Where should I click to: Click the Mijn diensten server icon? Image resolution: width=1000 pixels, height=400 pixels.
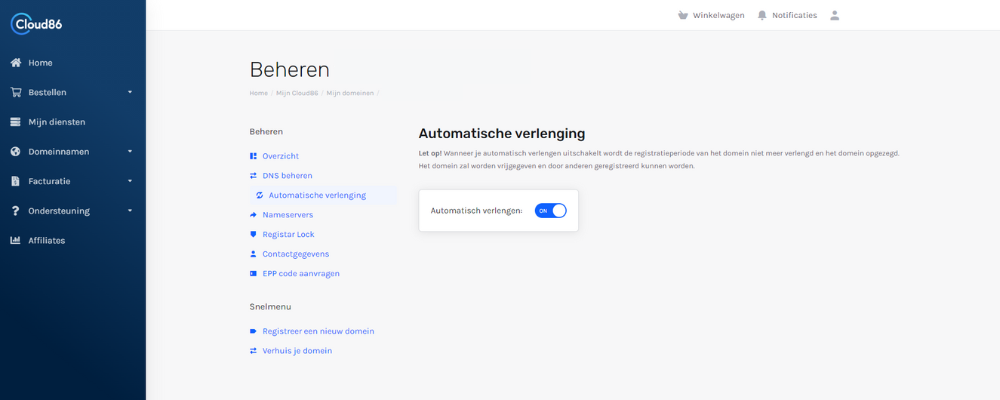coord(15,122)
